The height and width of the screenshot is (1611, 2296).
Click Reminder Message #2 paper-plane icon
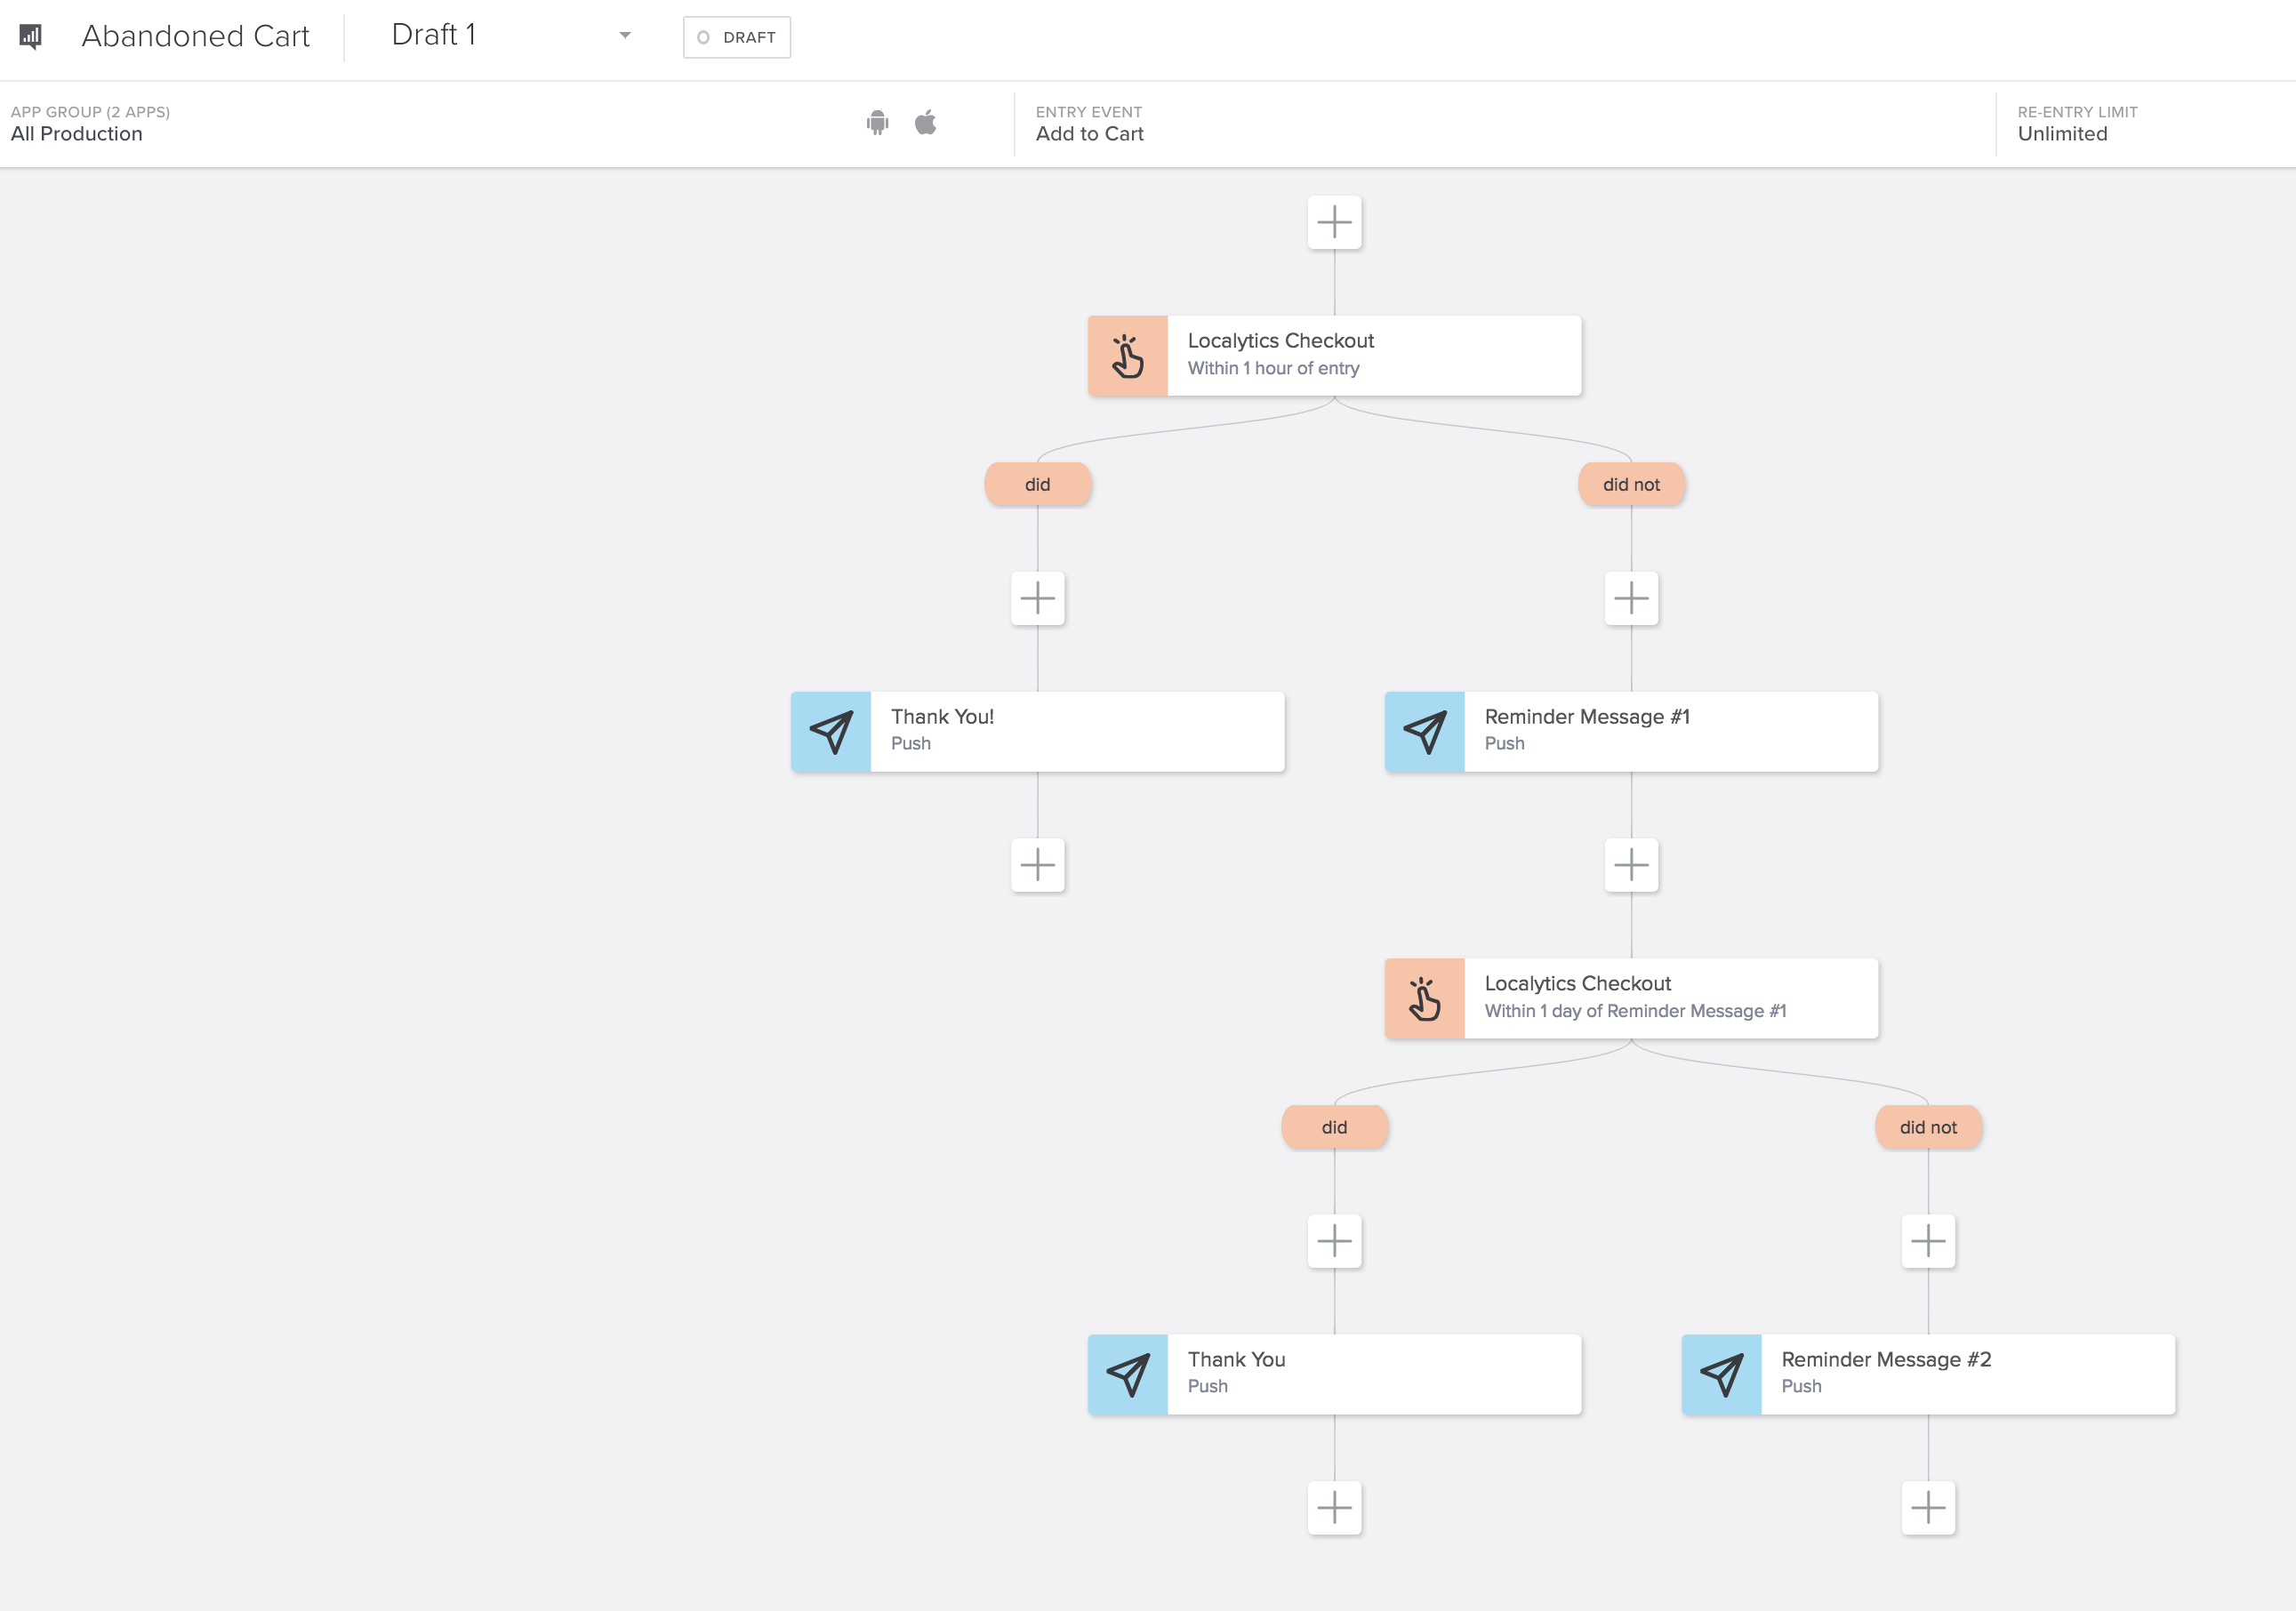click(x=1721, y=1375)
